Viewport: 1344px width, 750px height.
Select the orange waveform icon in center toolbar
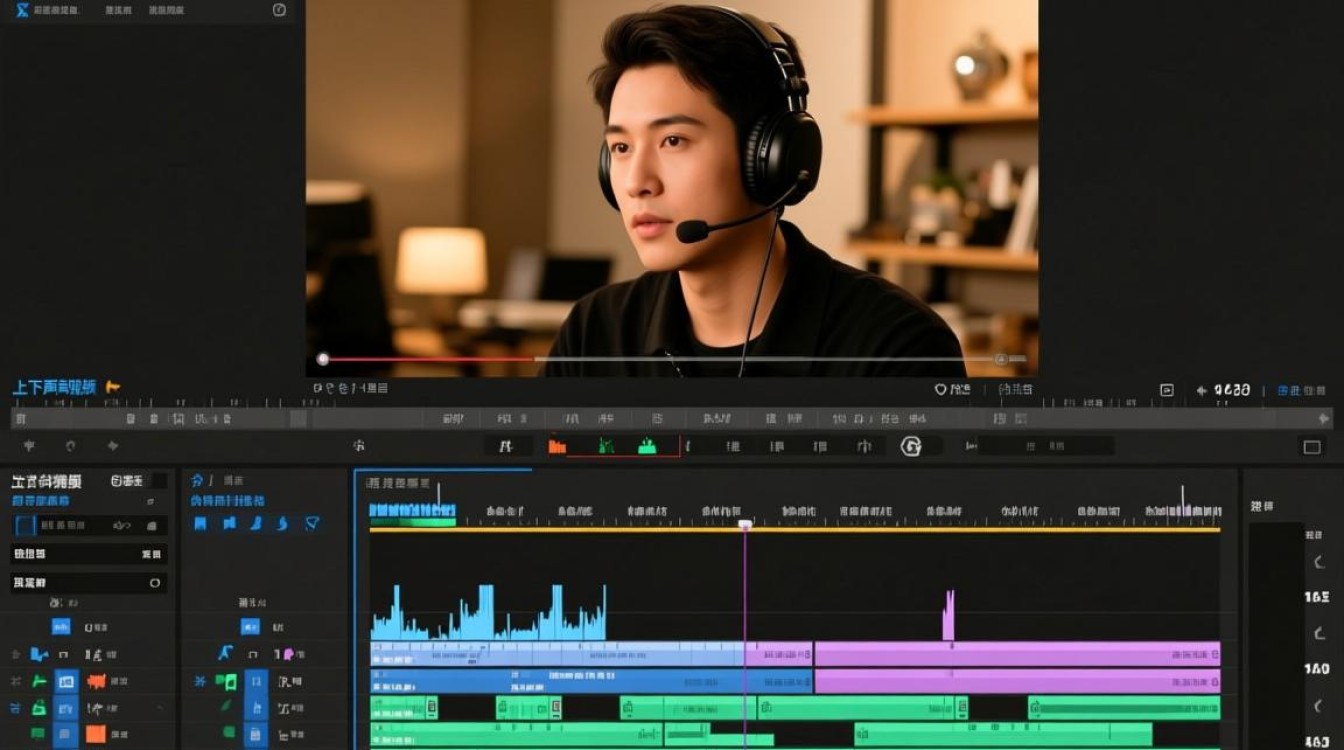pyautogui.click(x=557, y=446)
